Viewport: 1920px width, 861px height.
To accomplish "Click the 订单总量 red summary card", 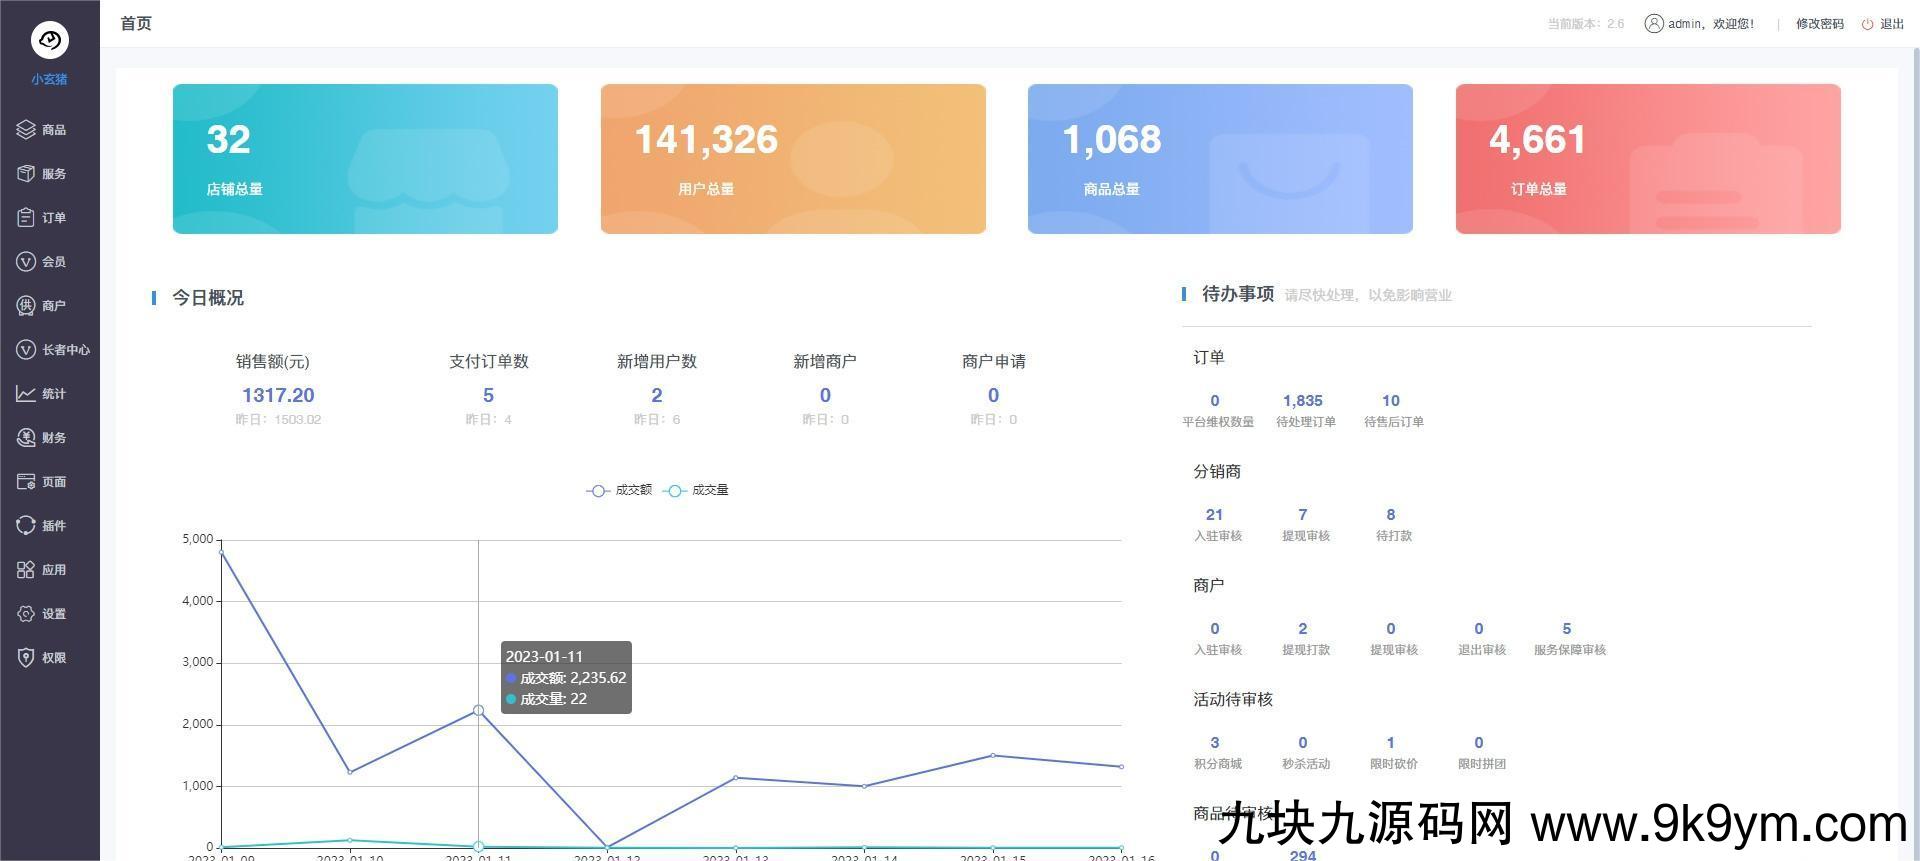I will (x=1647, y=159).
